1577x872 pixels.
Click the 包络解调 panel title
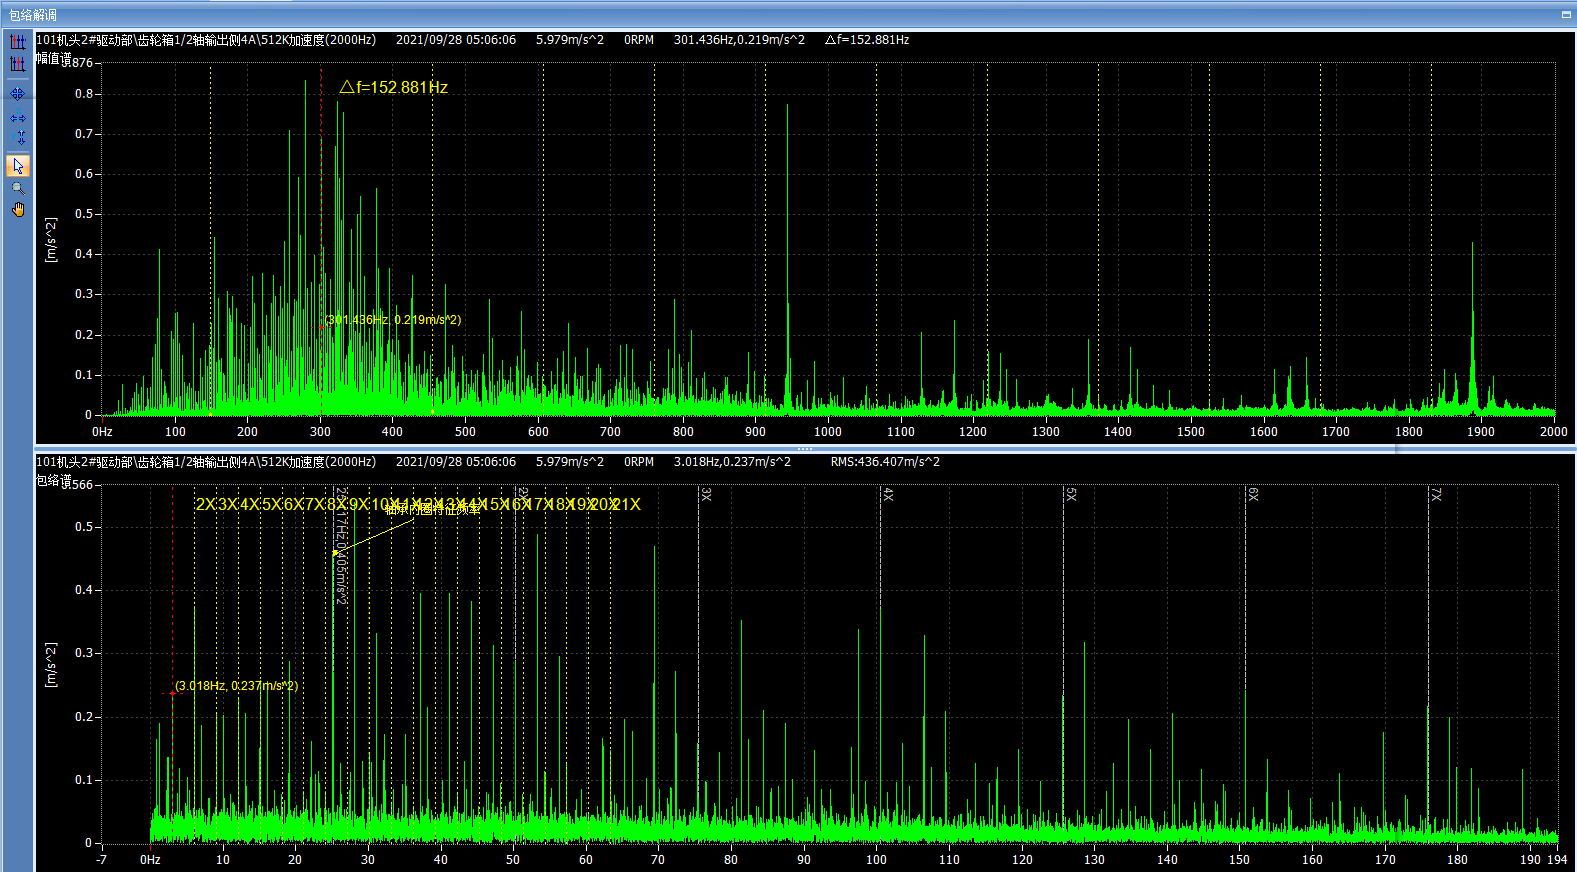(x=33, y=15)
